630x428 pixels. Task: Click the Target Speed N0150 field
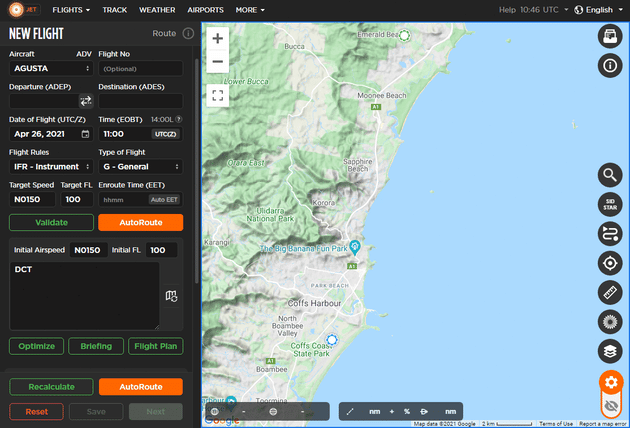click(32, 199)
